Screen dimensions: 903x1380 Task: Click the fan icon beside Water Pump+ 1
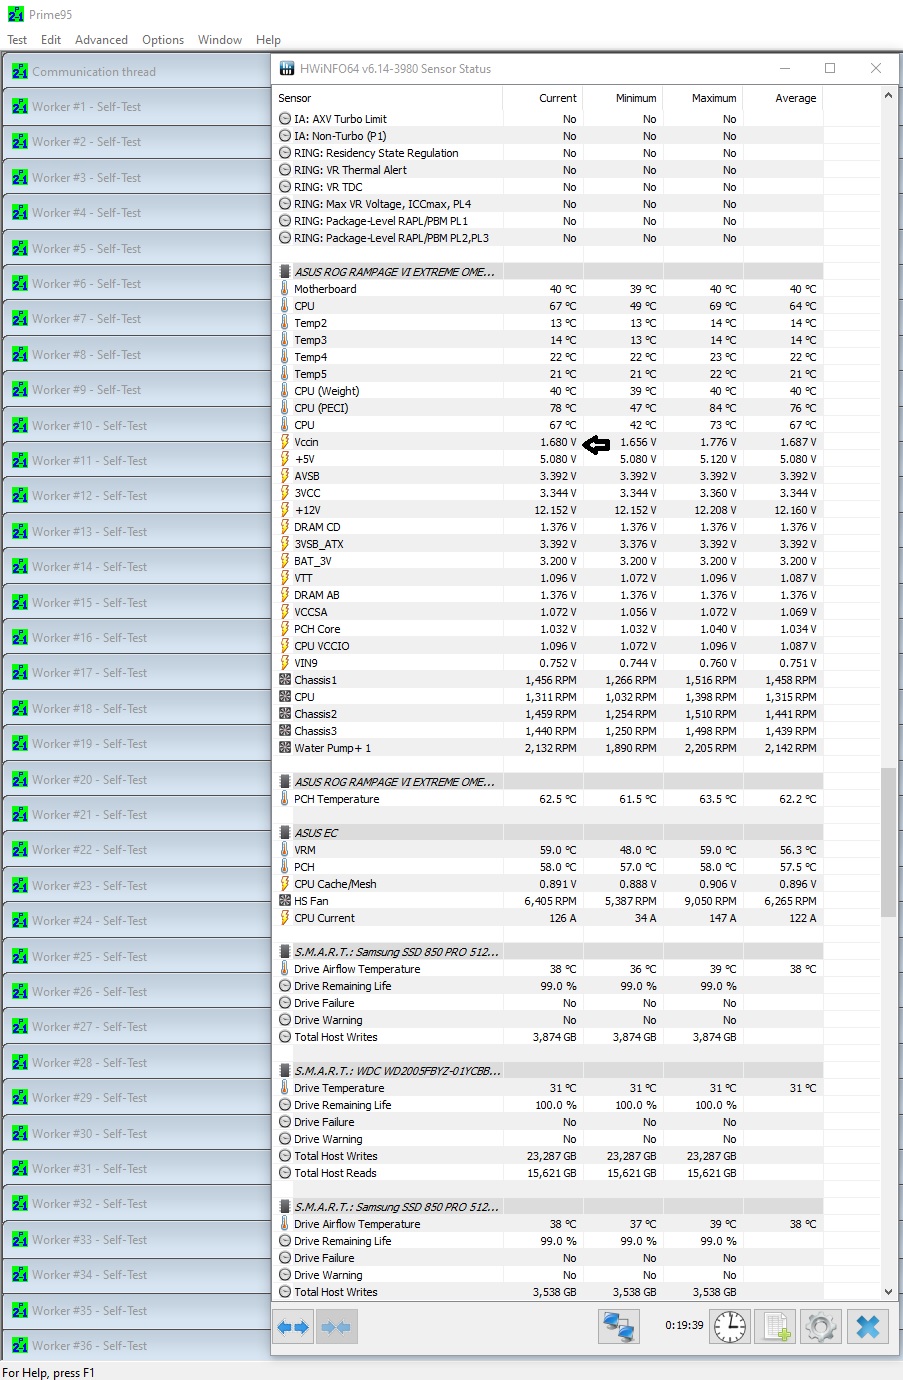pos(285,748)
